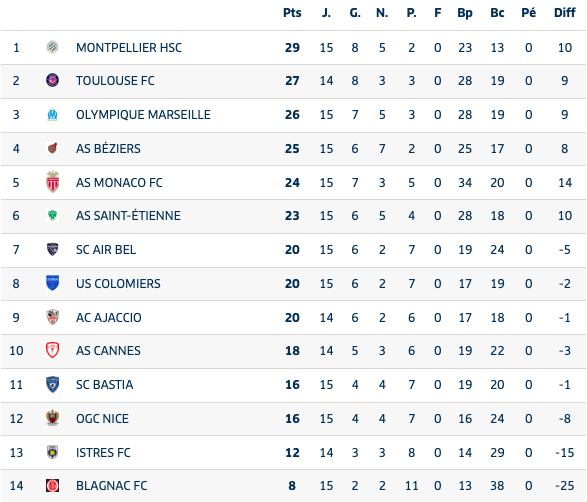Screen dimensions: 587x502
Task: Click Montpellier's 29 points value
Action: (x=292, y=48)
